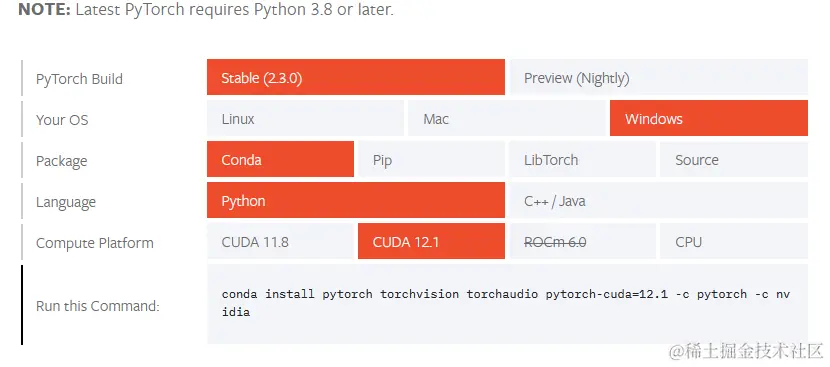
Task: Select the Windows OS option
Action: (709, 118)
